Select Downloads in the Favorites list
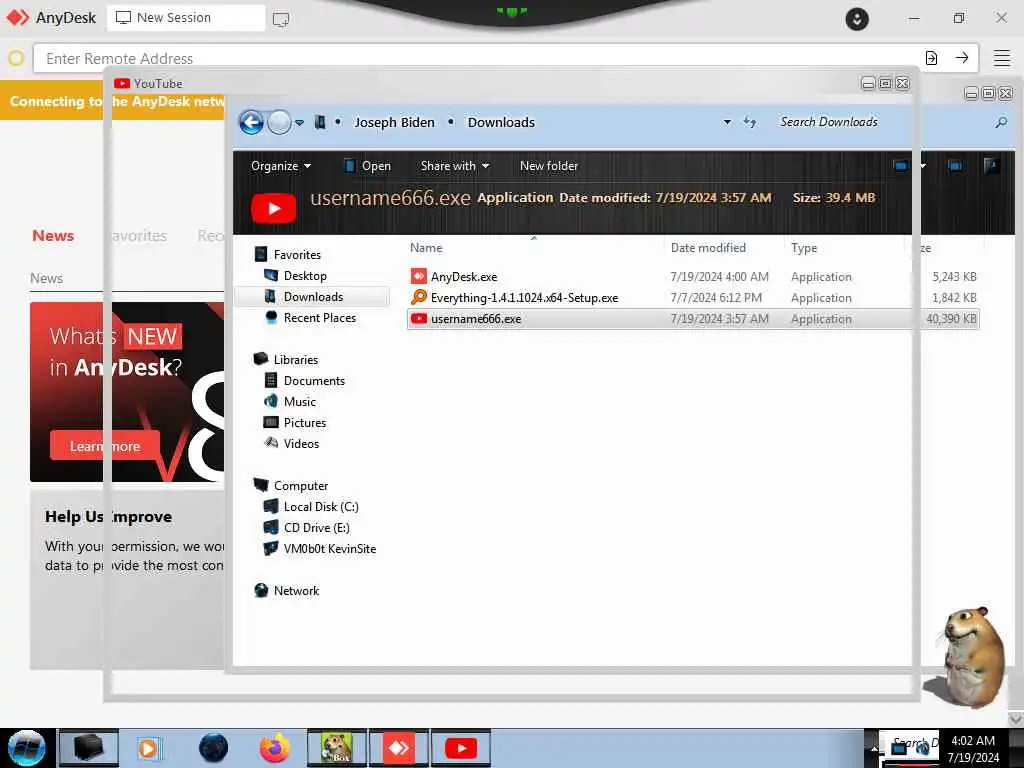The width and height of the screenshot is (1024, 768). 313,296
